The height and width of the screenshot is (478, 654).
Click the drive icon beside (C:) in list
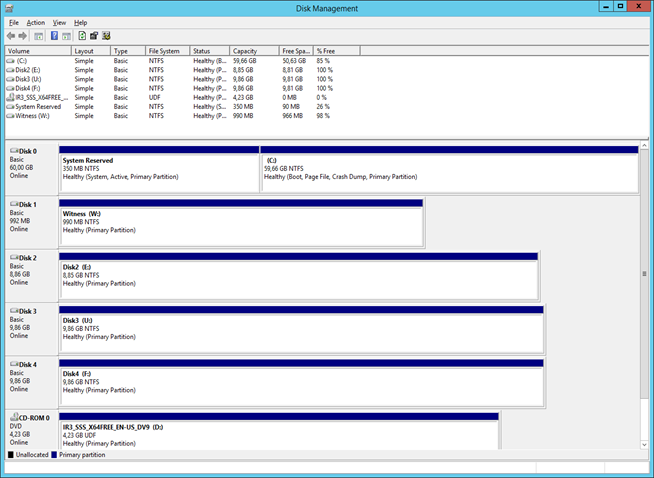click(x=10, y=61)
